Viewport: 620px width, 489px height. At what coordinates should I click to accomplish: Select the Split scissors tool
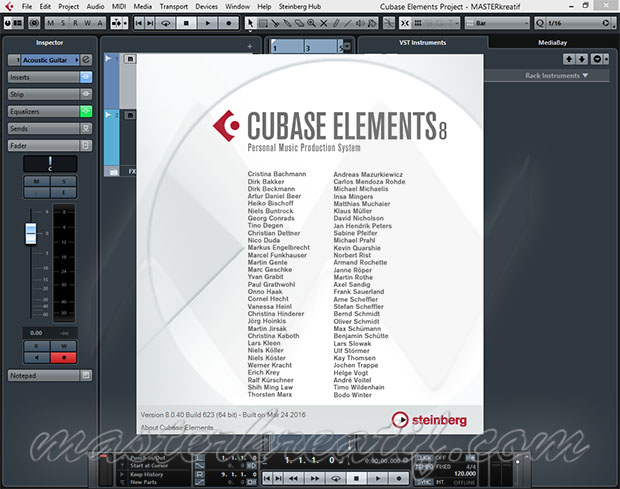tap(275, 23)
